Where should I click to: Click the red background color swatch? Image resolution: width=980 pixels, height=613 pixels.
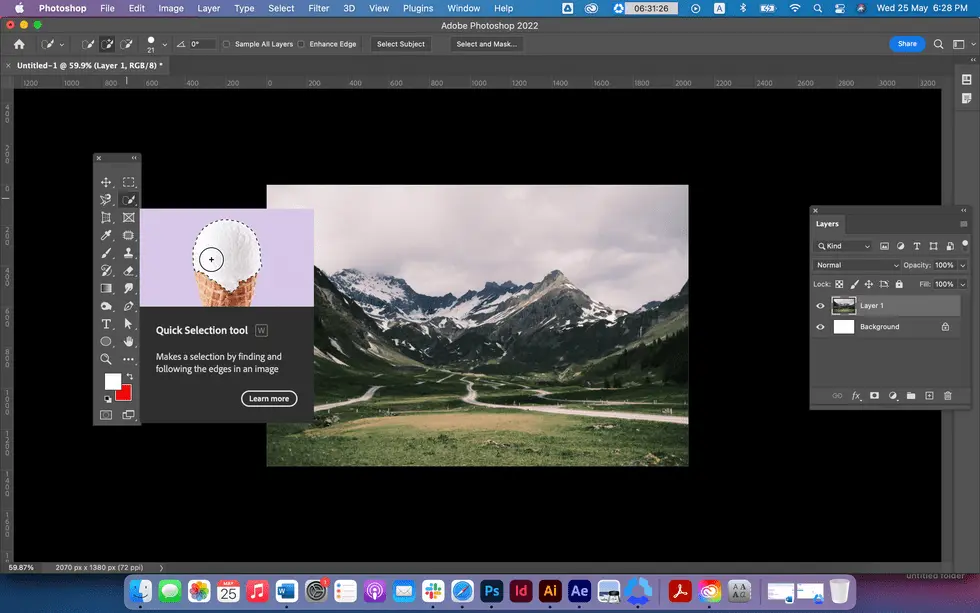pos(123,393)
